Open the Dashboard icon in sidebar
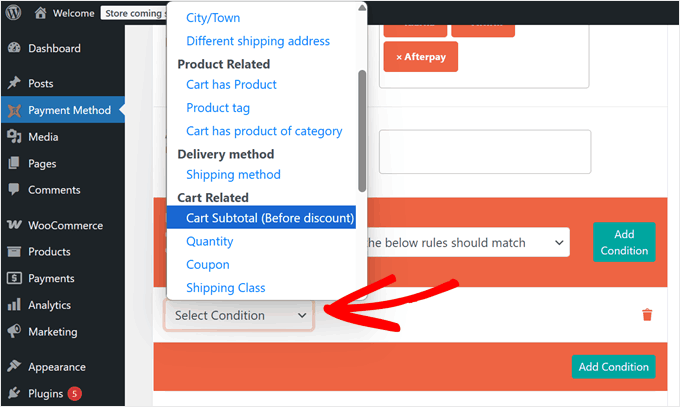The height and width of the screenshot is (407, 680). pos(14,48)
